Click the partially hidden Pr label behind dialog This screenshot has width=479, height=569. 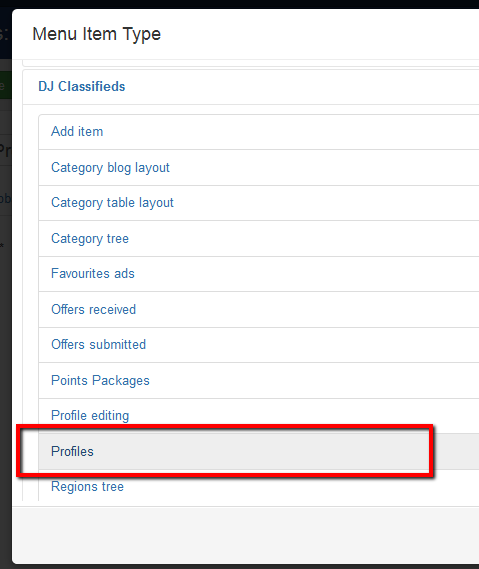click(5, 150)
